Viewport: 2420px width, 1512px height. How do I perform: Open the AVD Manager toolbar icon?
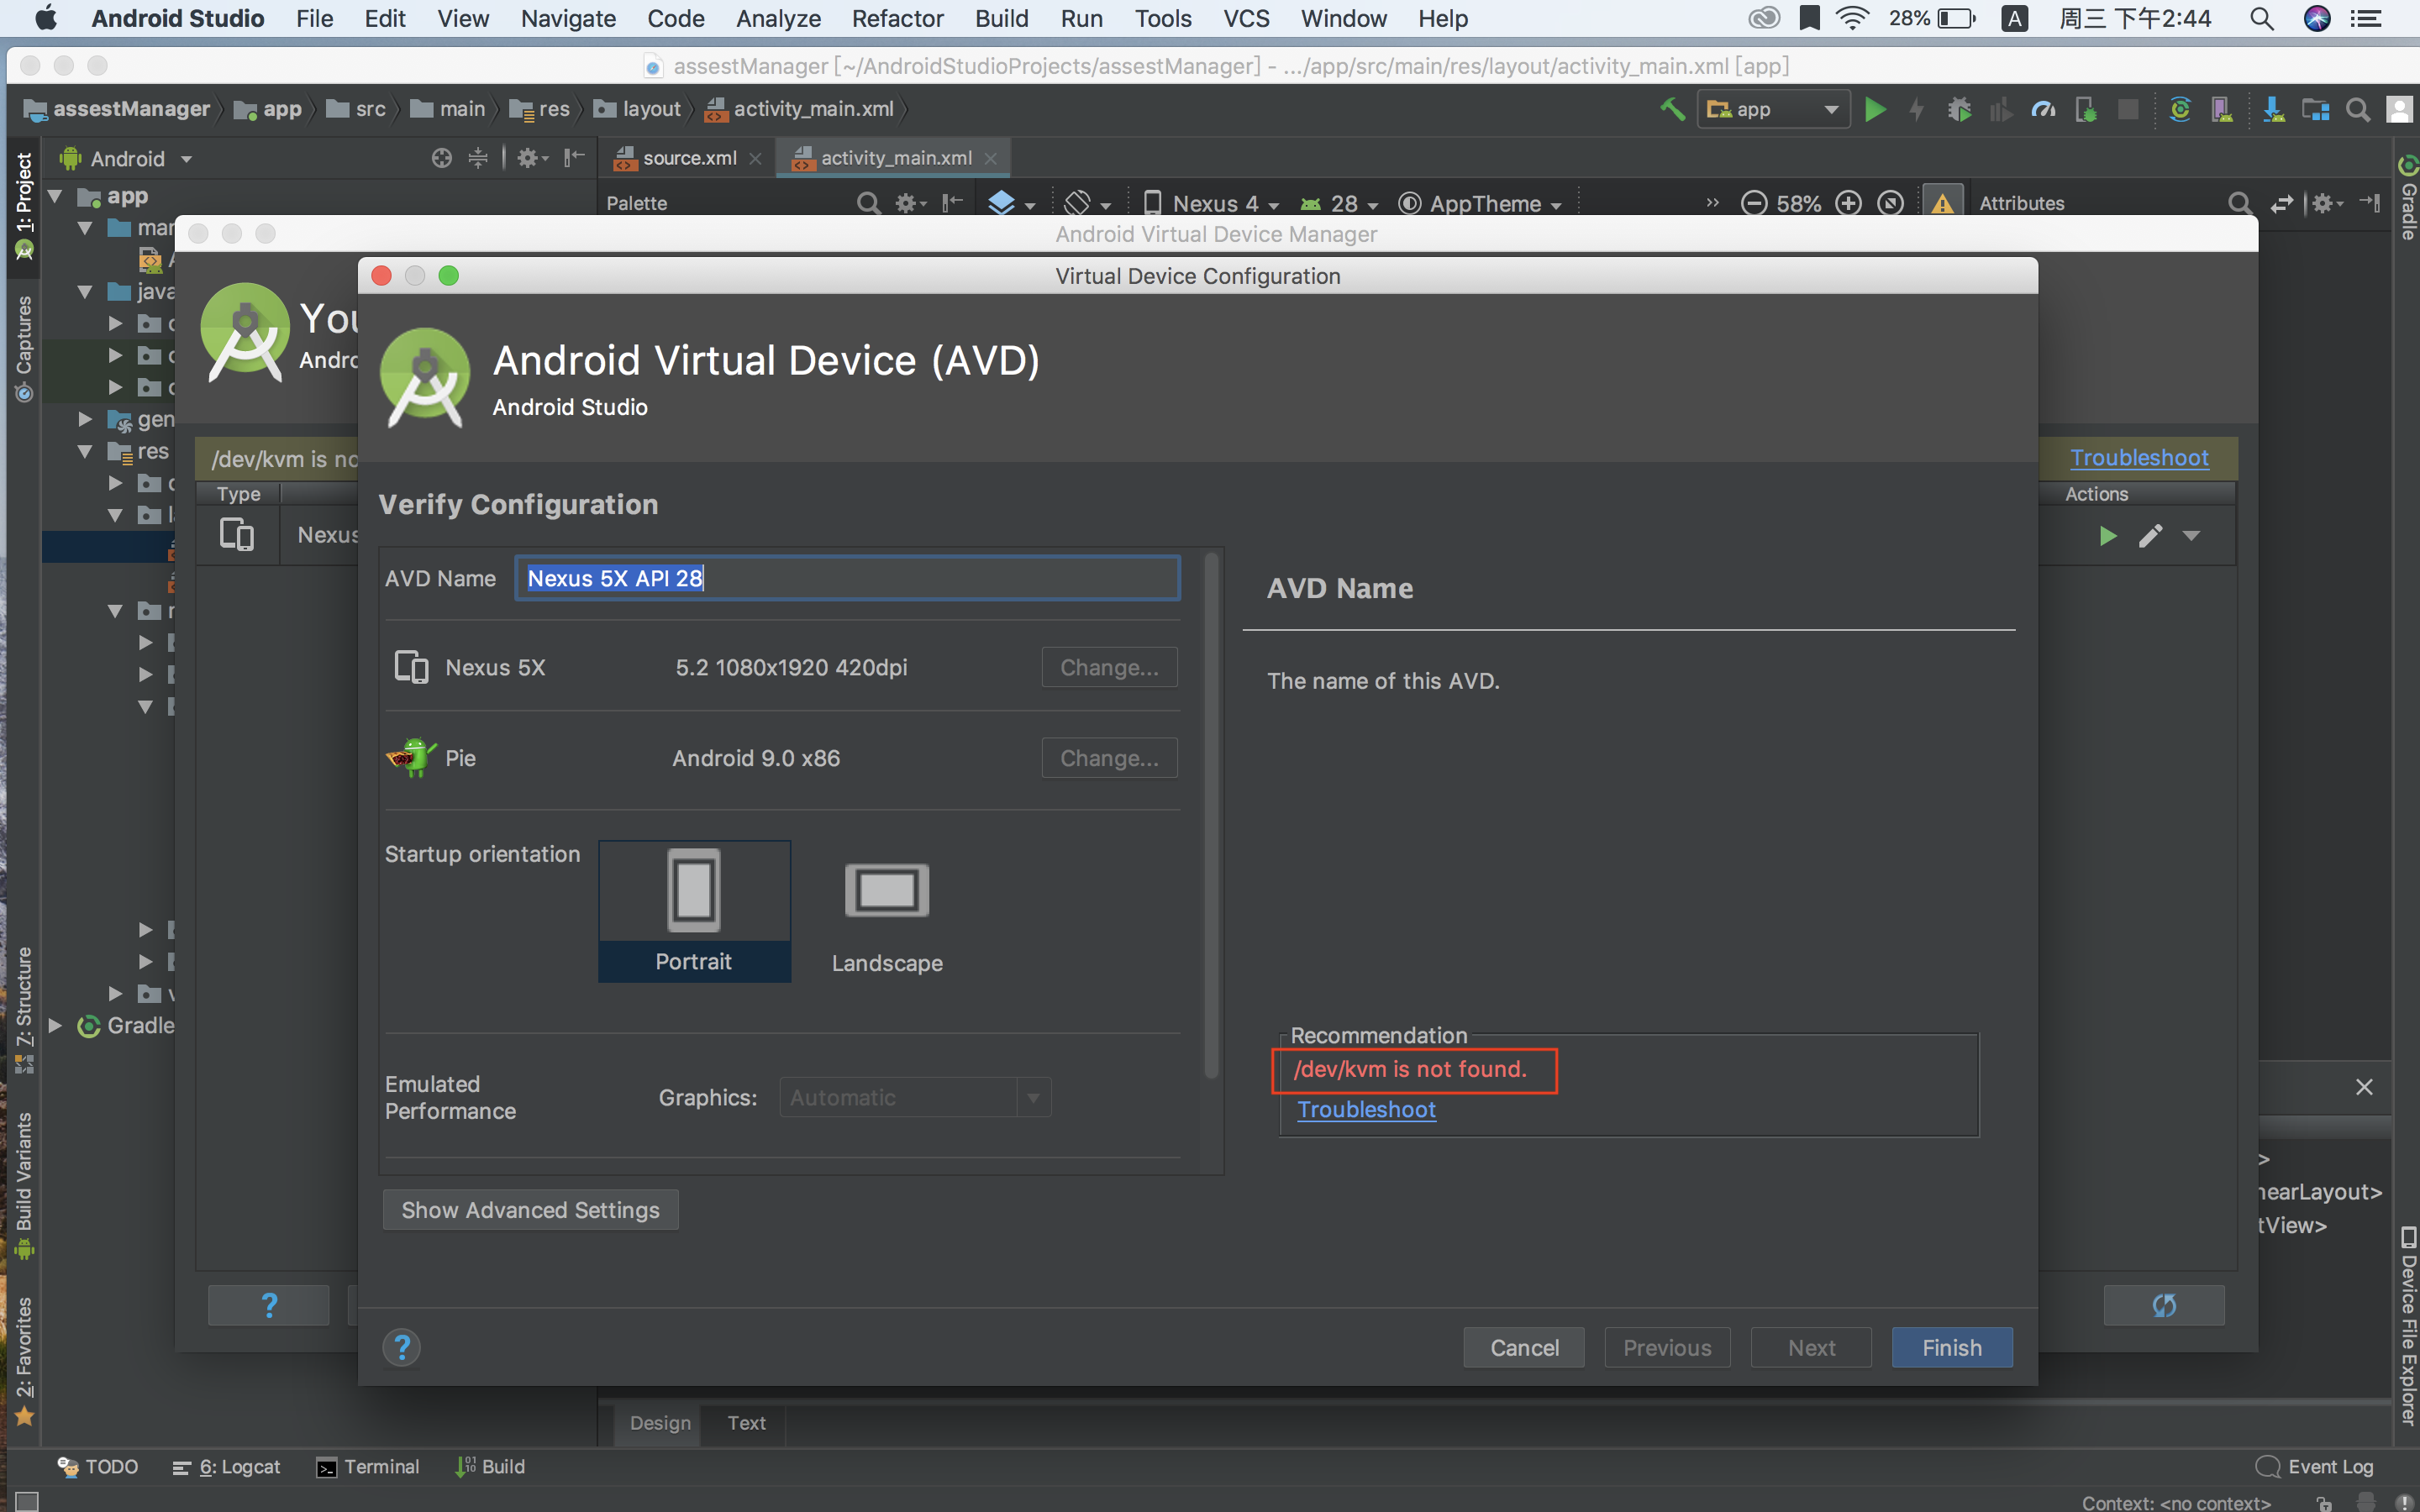click(2221, 109)
